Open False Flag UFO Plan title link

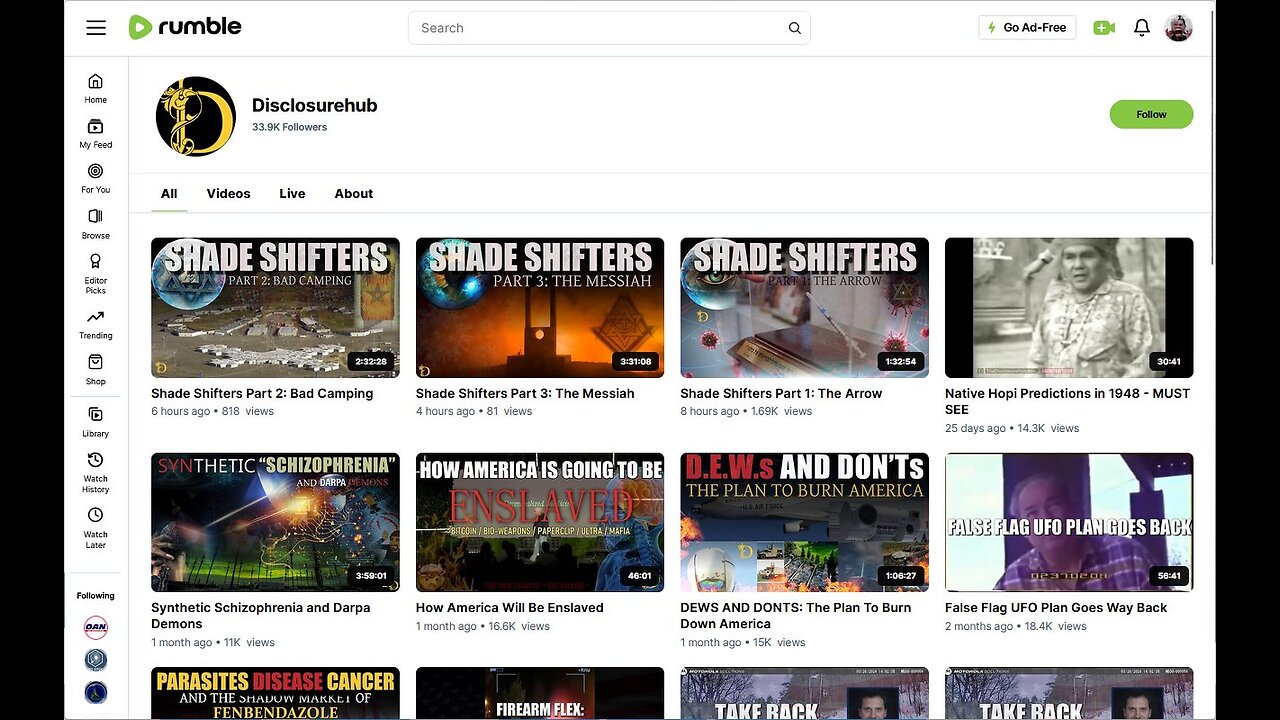tap(1056, 608)
